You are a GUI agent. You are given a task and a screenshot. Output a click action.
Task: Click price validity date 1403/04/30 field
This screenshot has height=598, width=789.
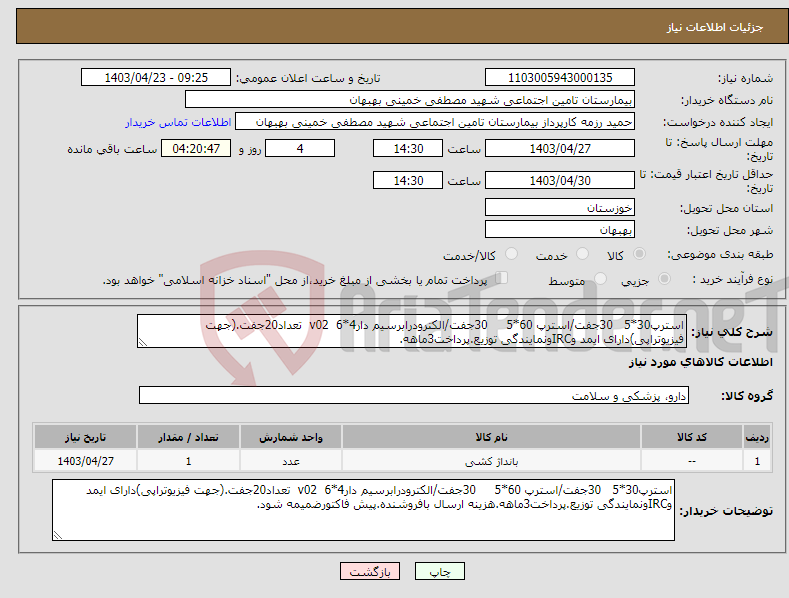[560, 180]
